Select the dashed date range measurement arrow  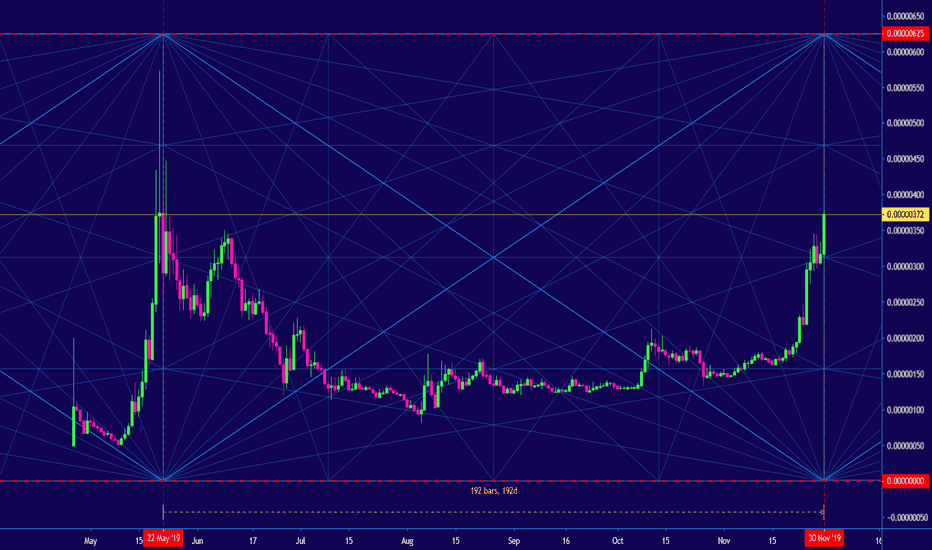[x=493, y=512]
